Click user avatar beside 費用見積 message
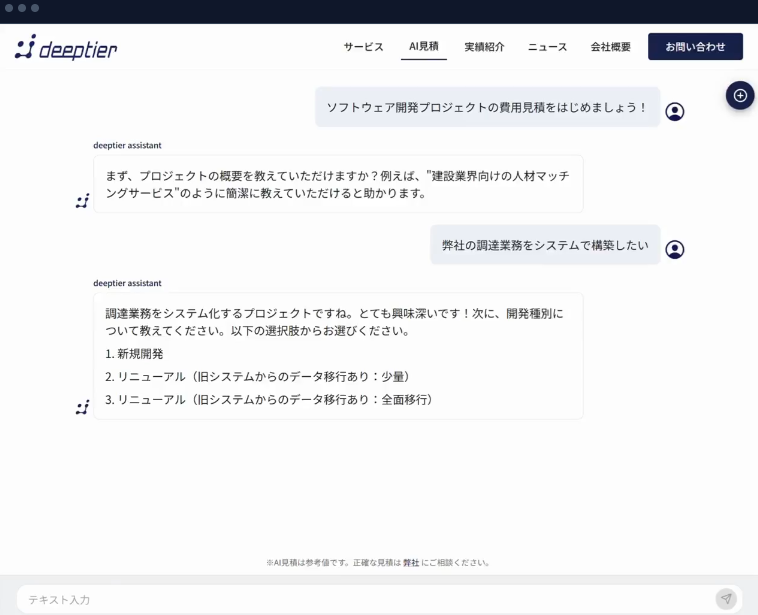Image resolution: width=758 pixels, height=615 pixels. click(674, 112)
